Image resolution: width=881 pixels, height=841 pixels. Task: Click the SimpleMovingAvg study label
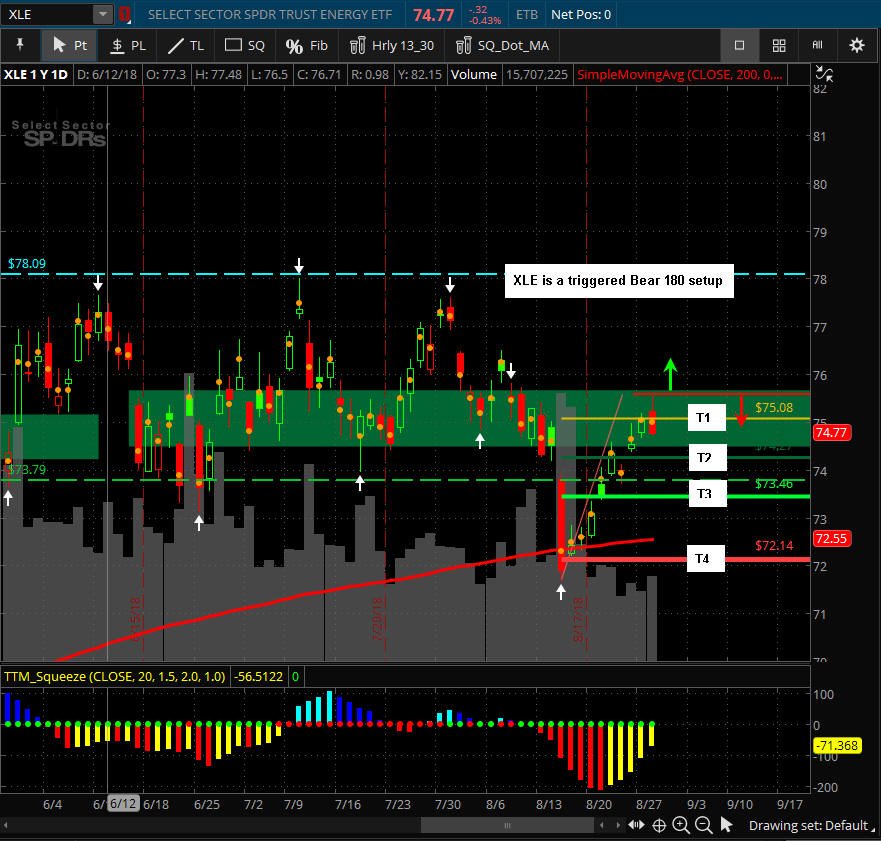pyautogui.click(x=680, y=75)
